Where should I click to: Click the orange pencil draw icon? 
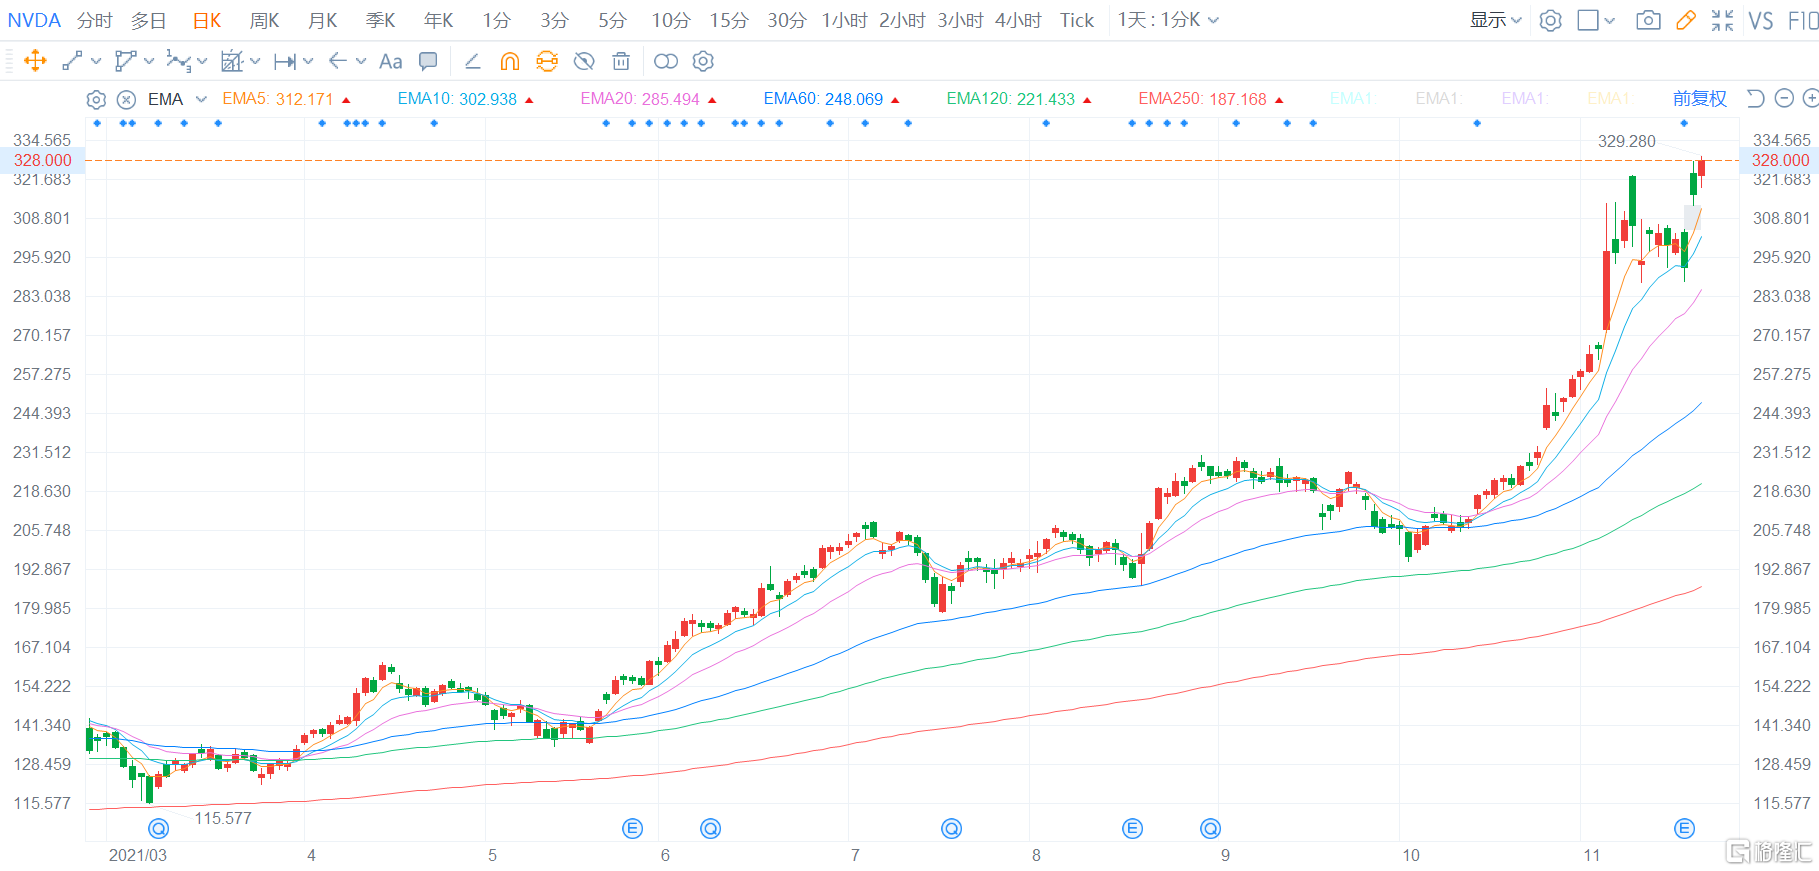[x=1686, y=20]
